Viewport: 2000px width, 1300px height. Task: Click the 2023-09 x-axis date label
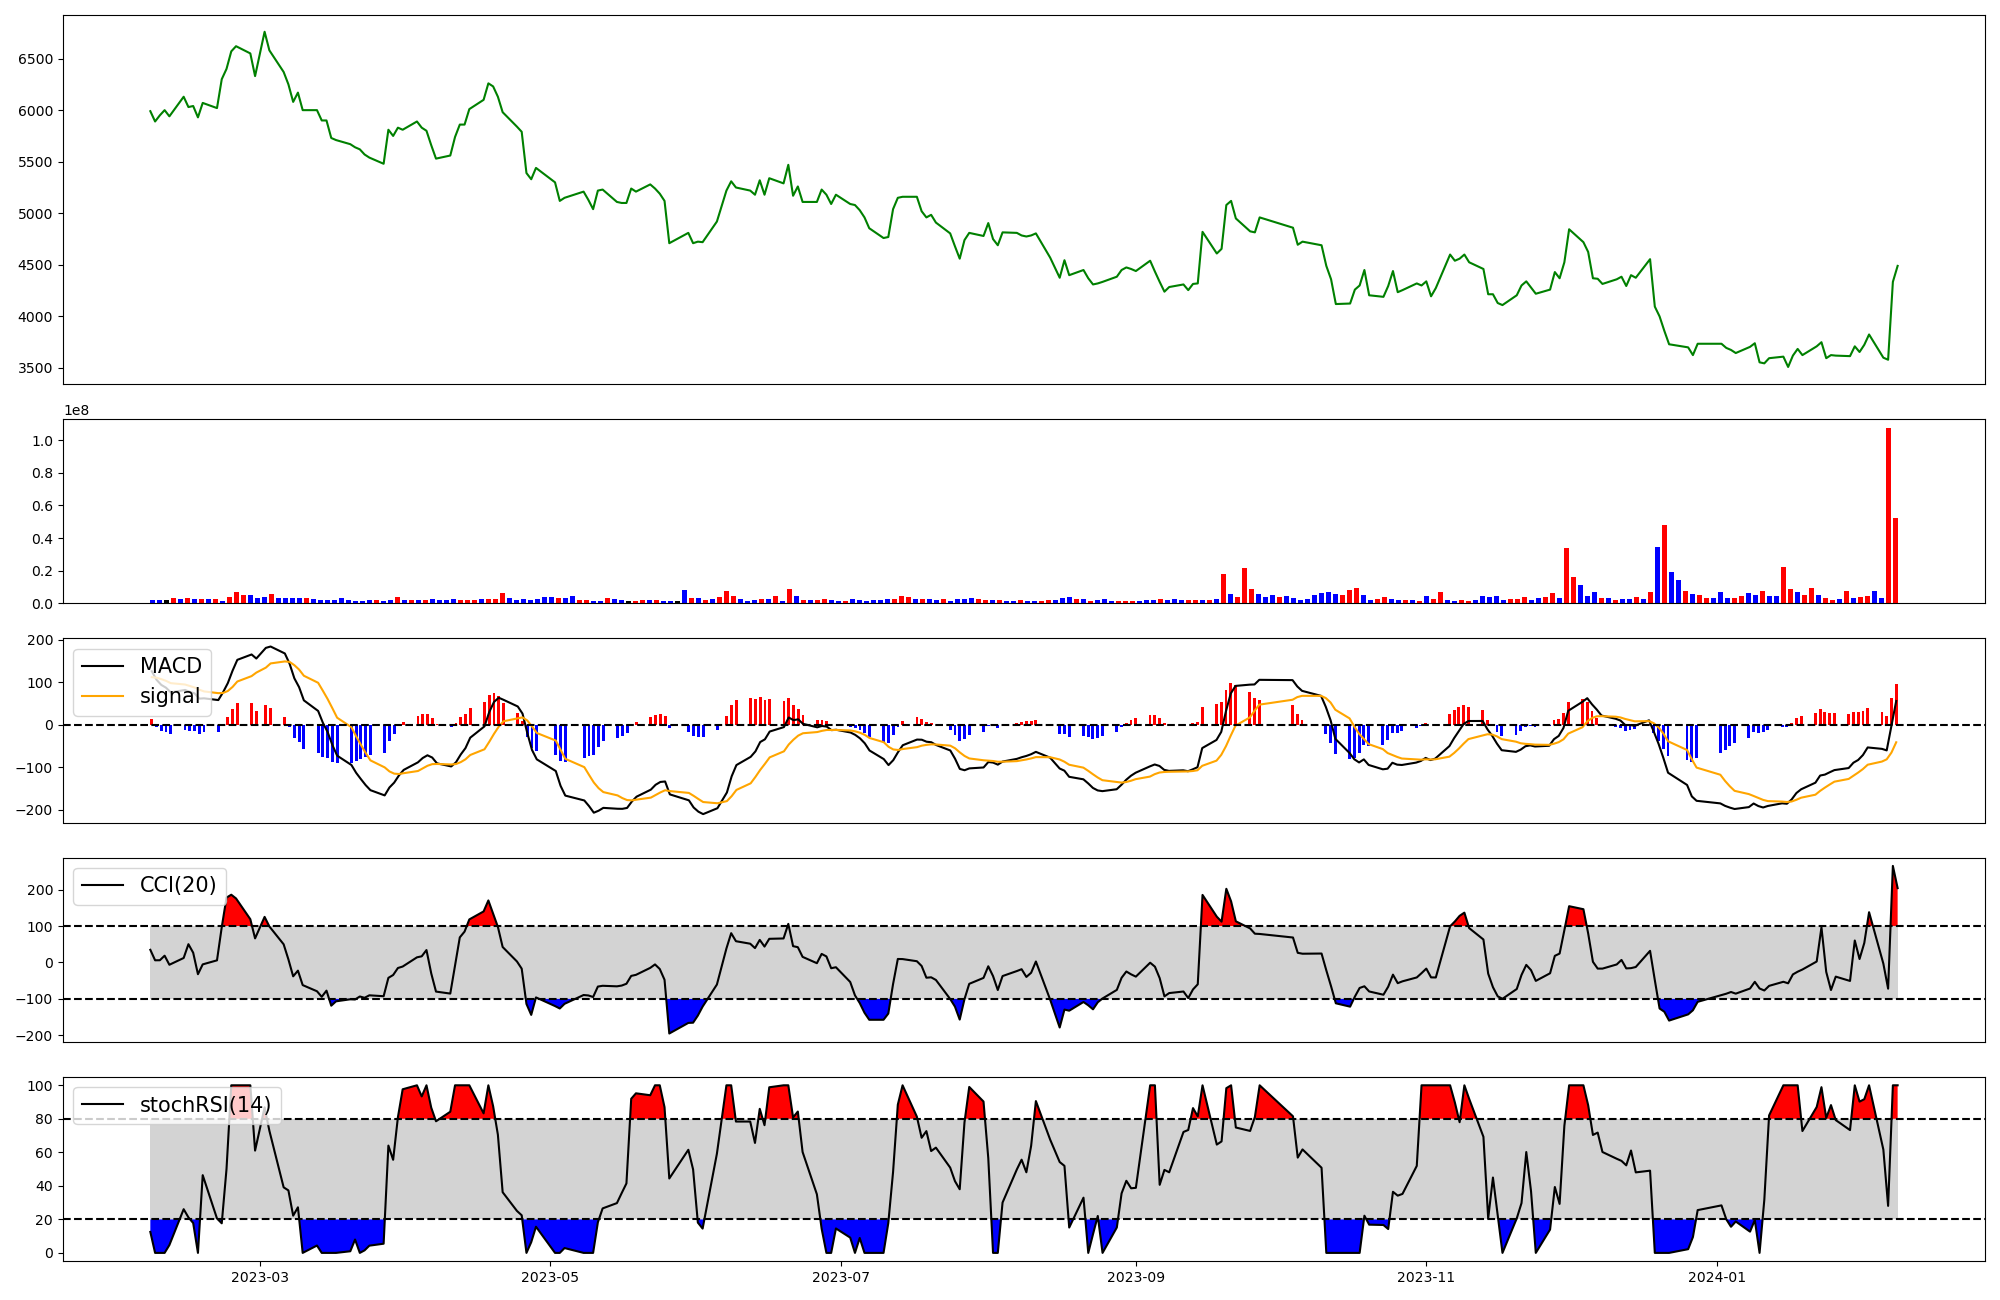pyautogui.click(x=1136, y=1277)
